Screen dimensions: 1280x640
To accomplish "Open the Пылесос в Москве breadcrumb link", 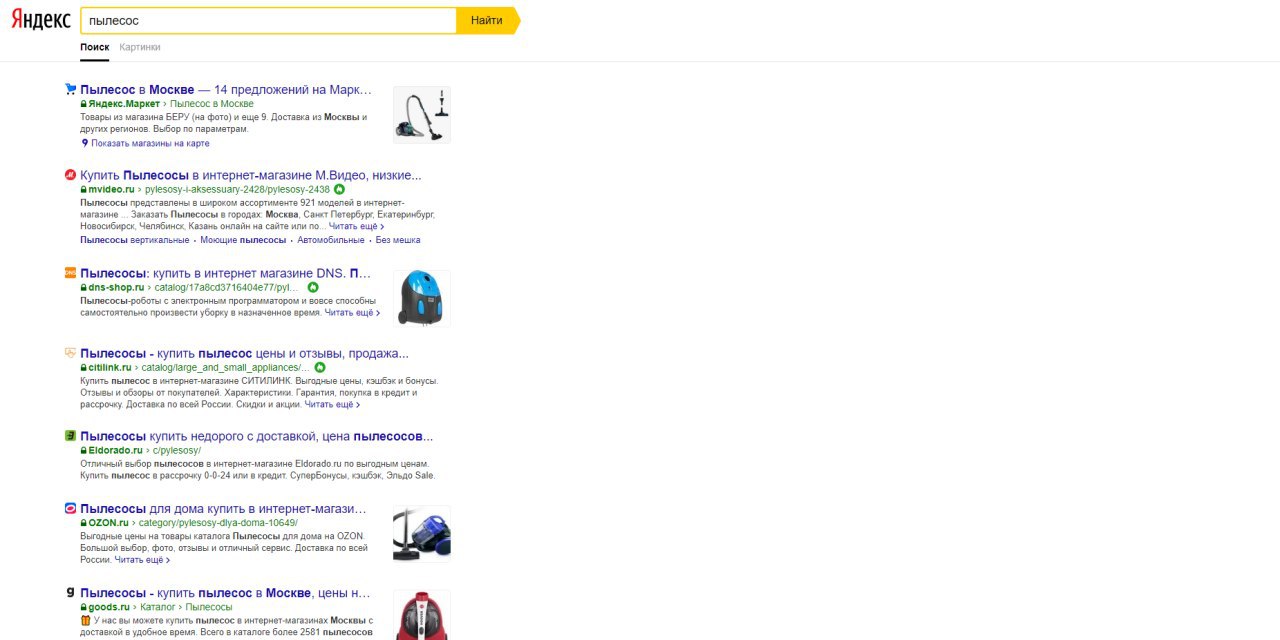I will (212, 104).
